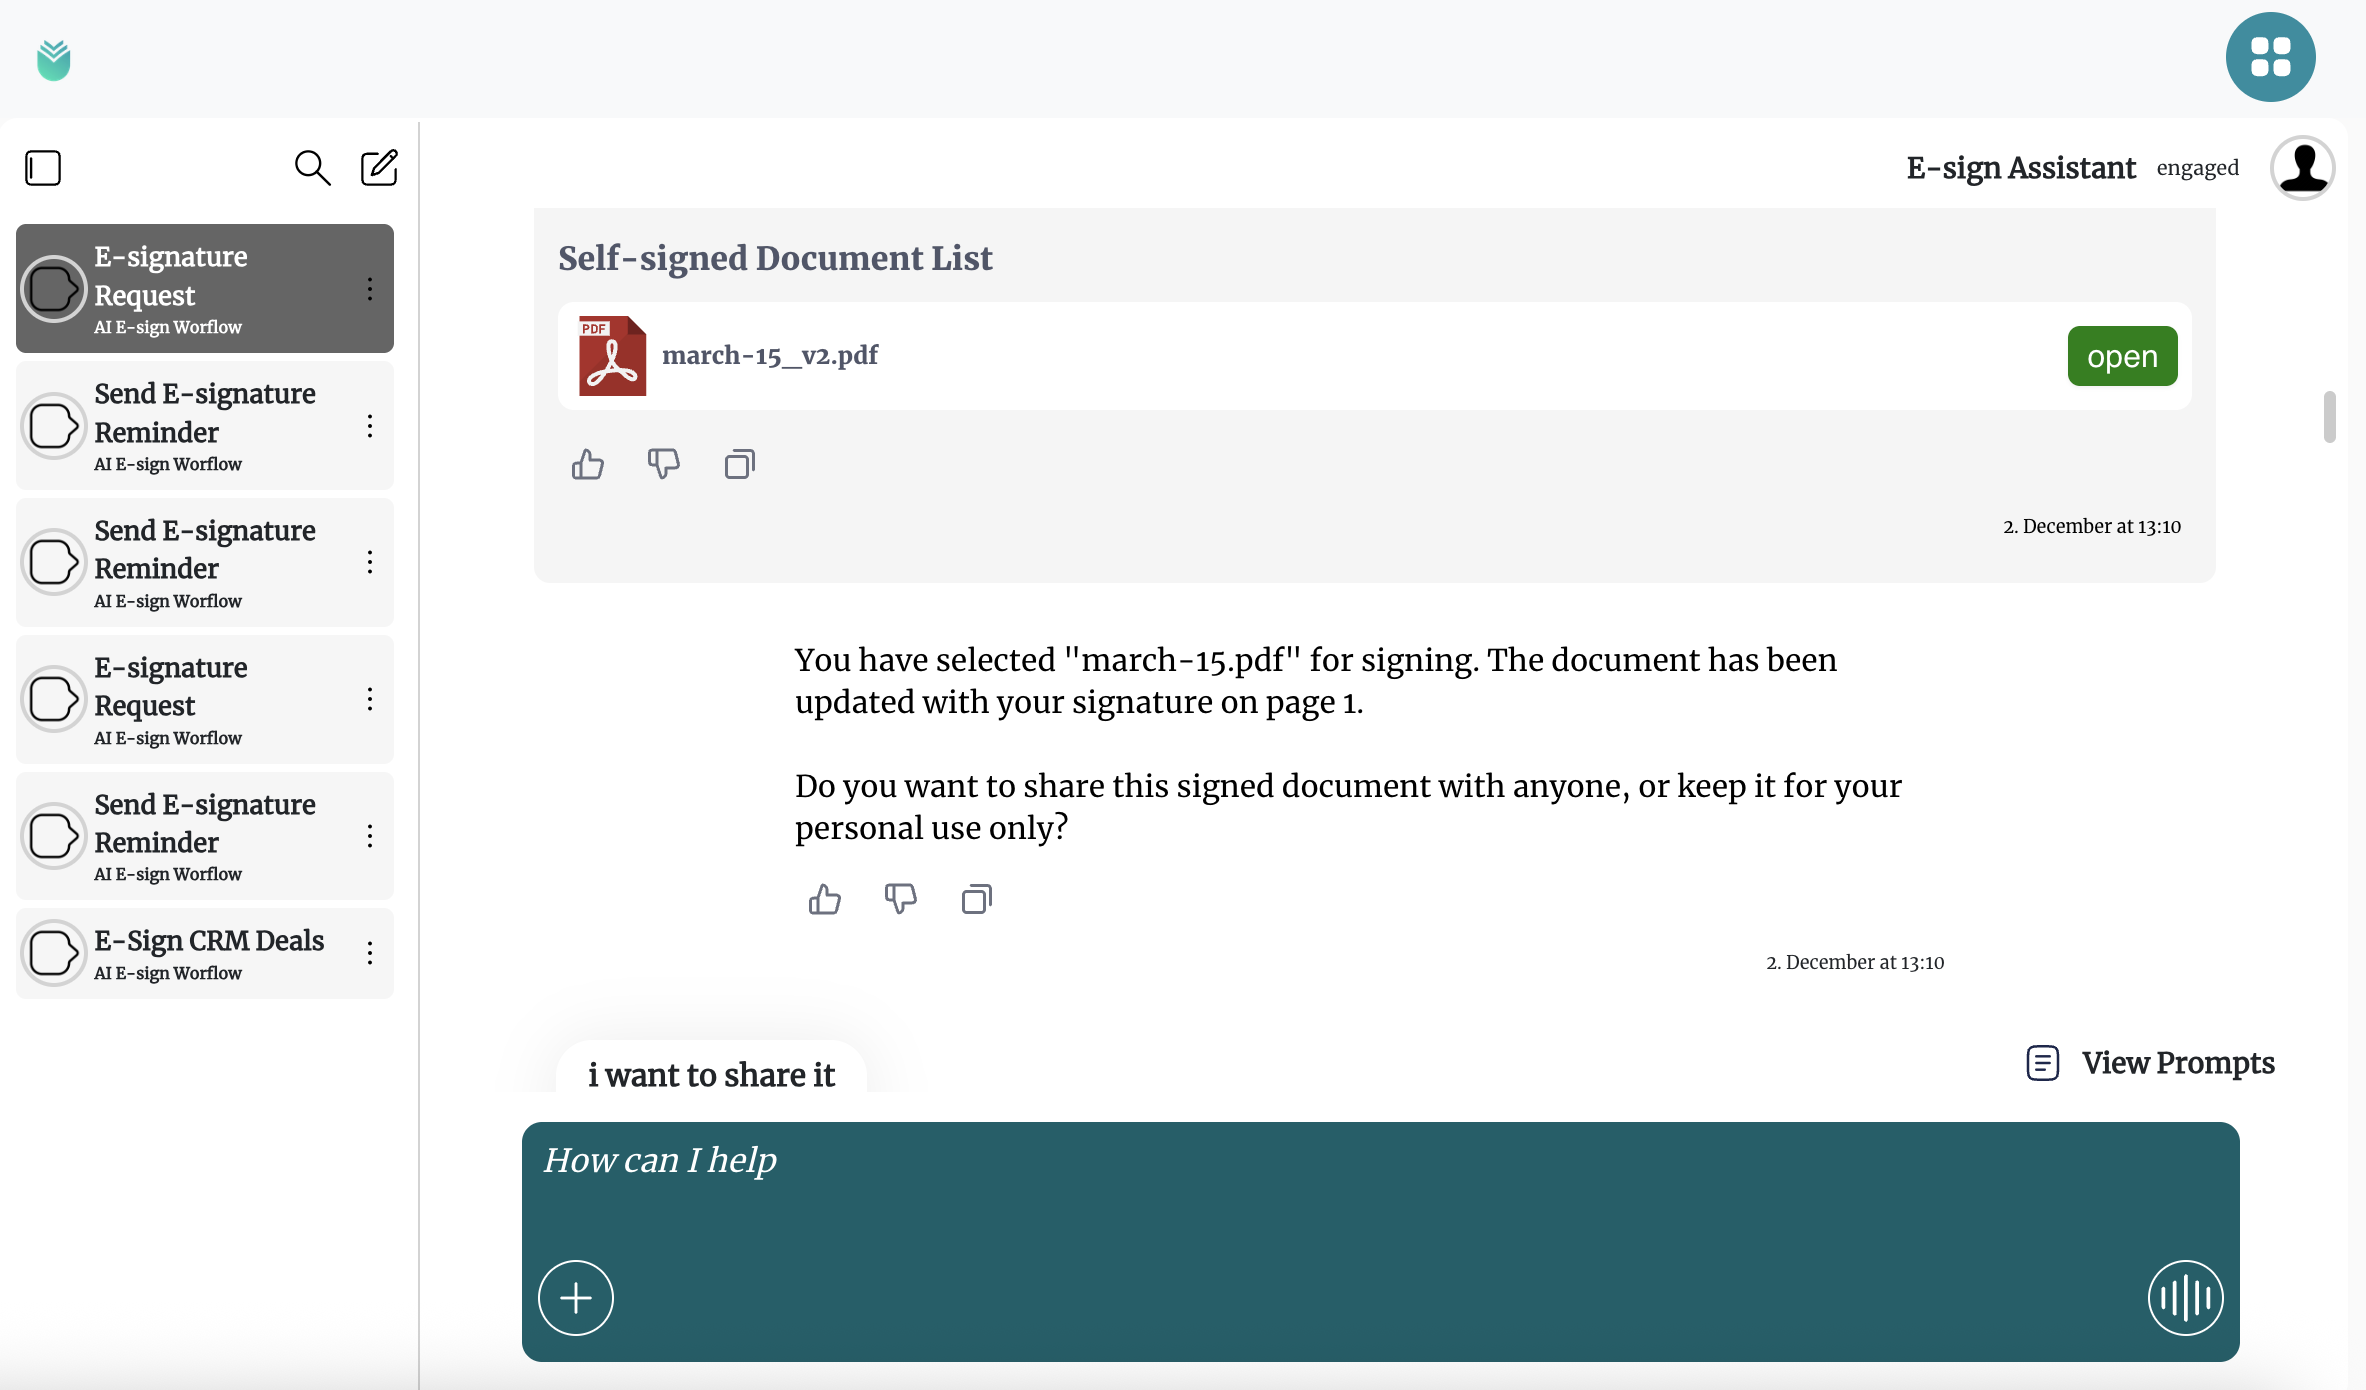2366x1390 pixels.
Task: Open the march-15_v2.pdf document
Action: (x=2122, y=356)
